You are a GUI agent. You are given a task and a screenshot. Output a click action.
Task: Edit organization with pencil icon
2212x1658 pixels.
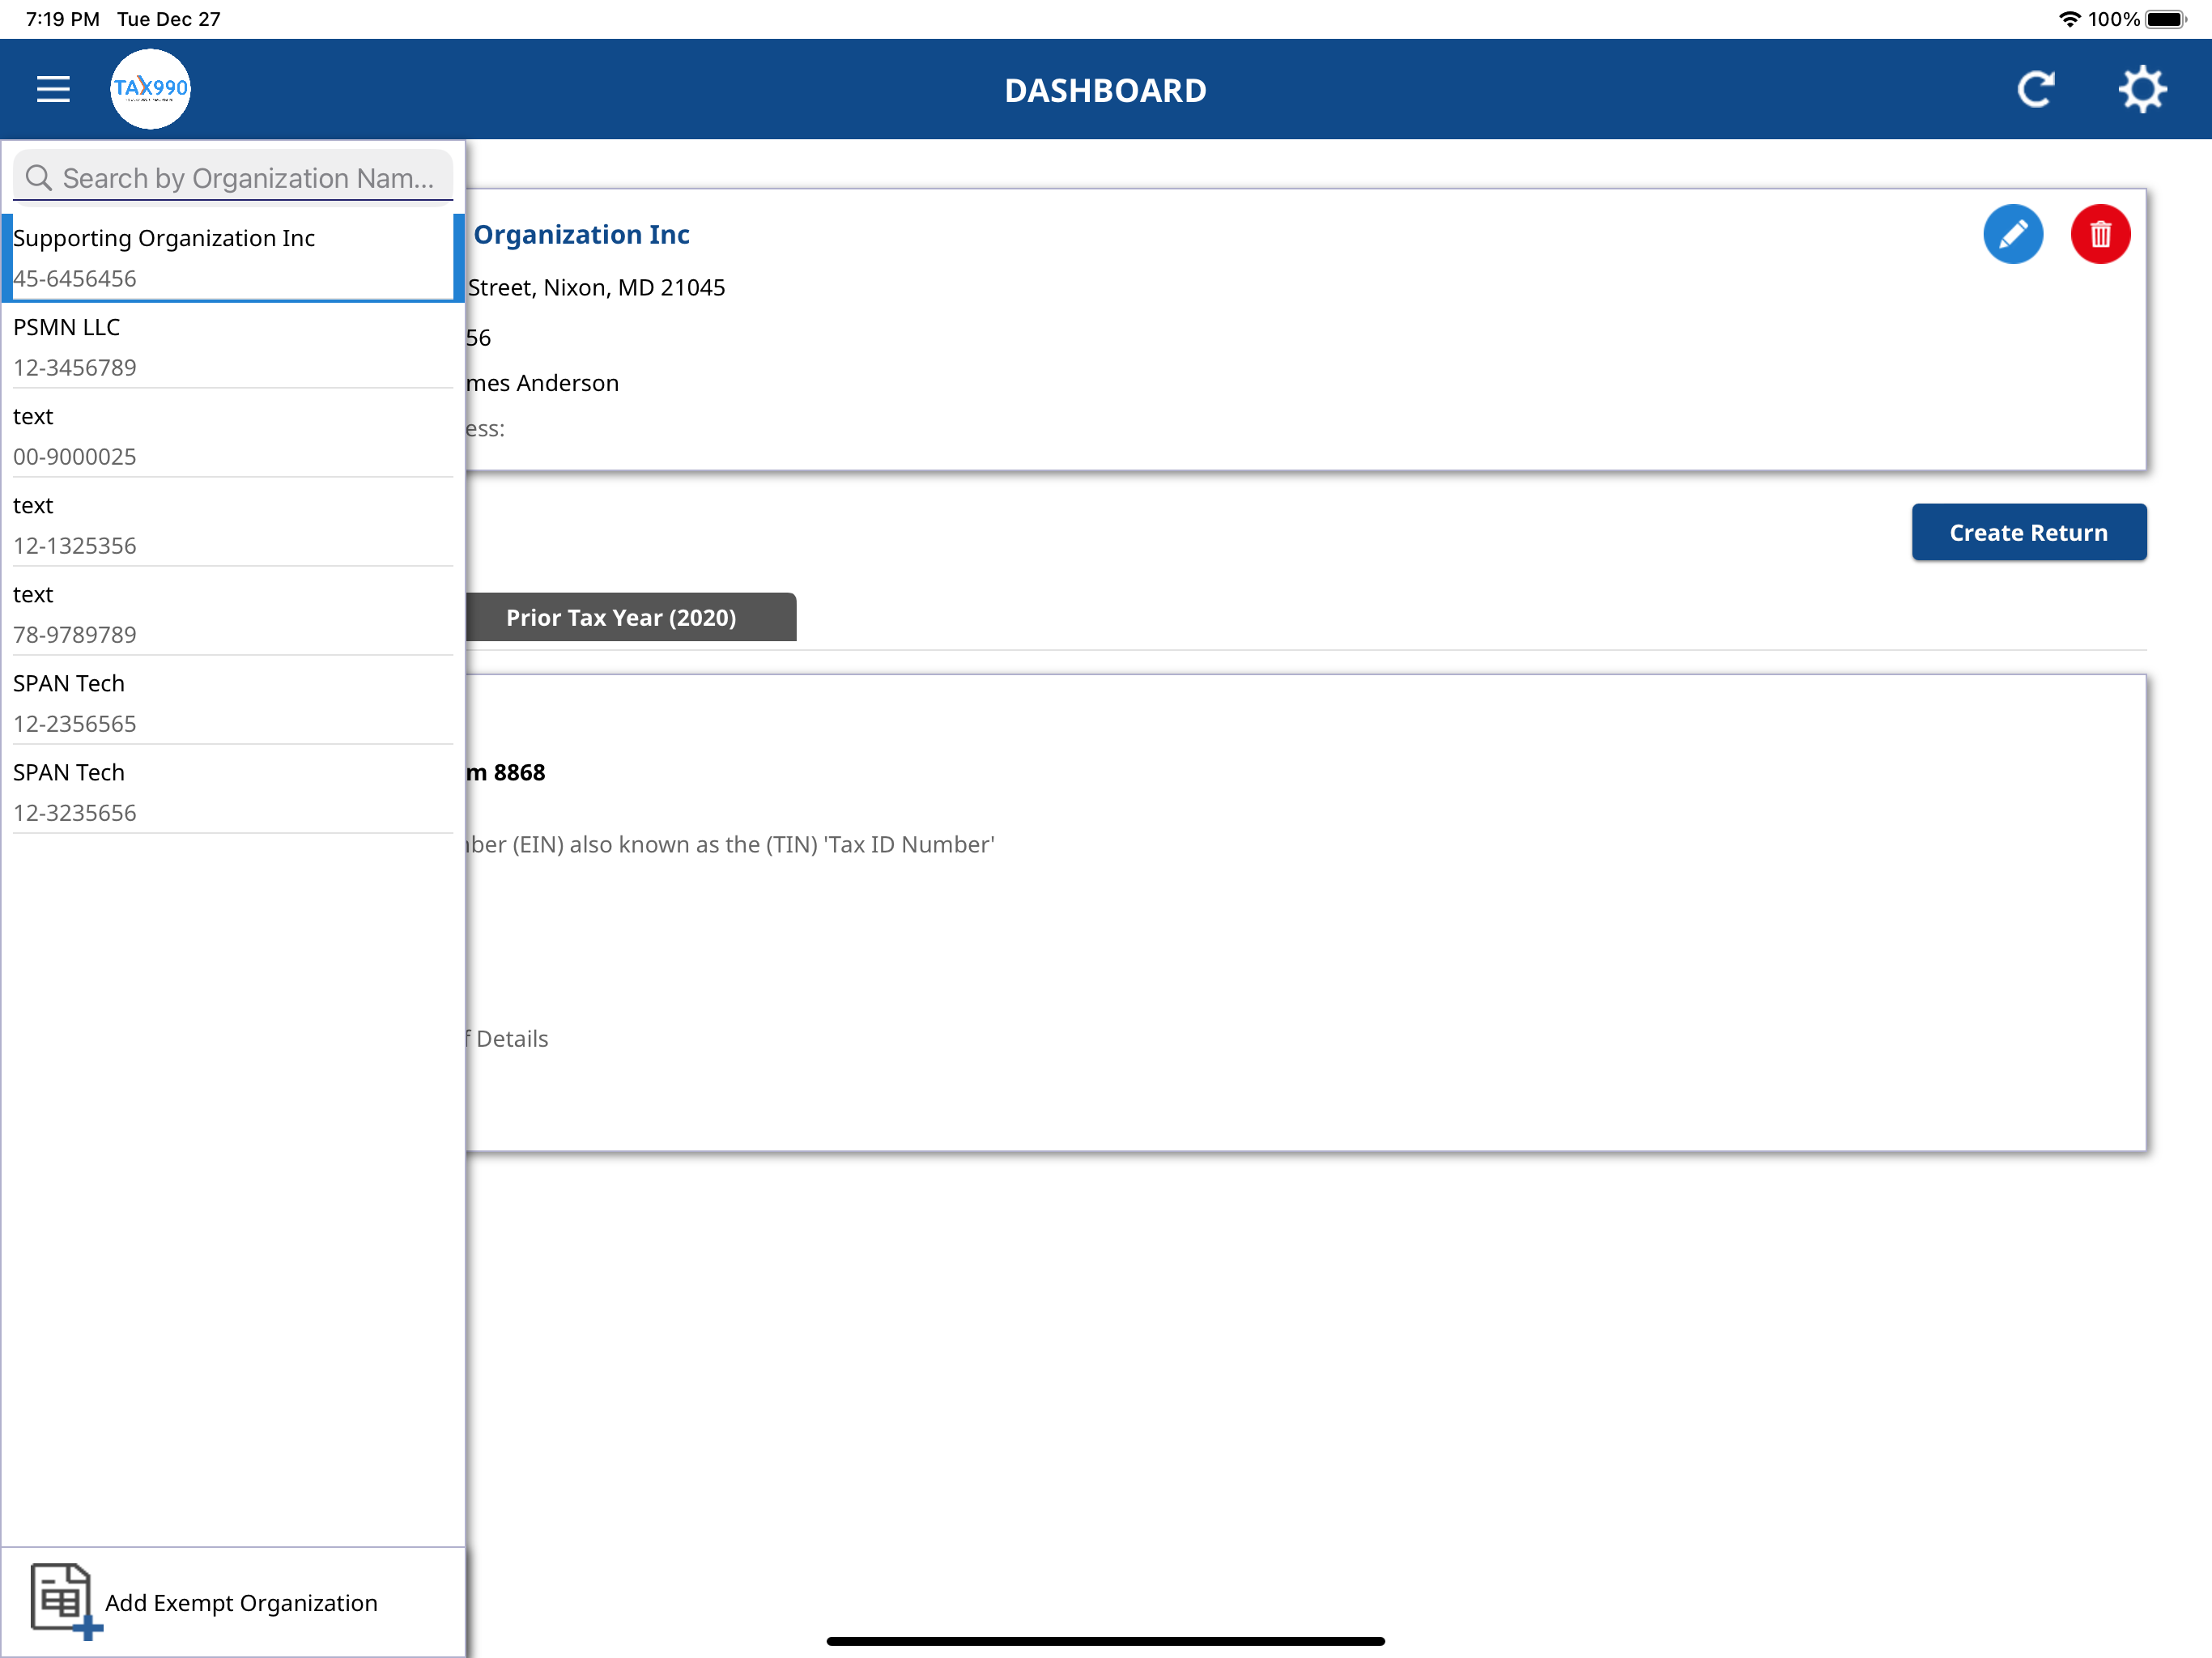tap(2012, 234)
